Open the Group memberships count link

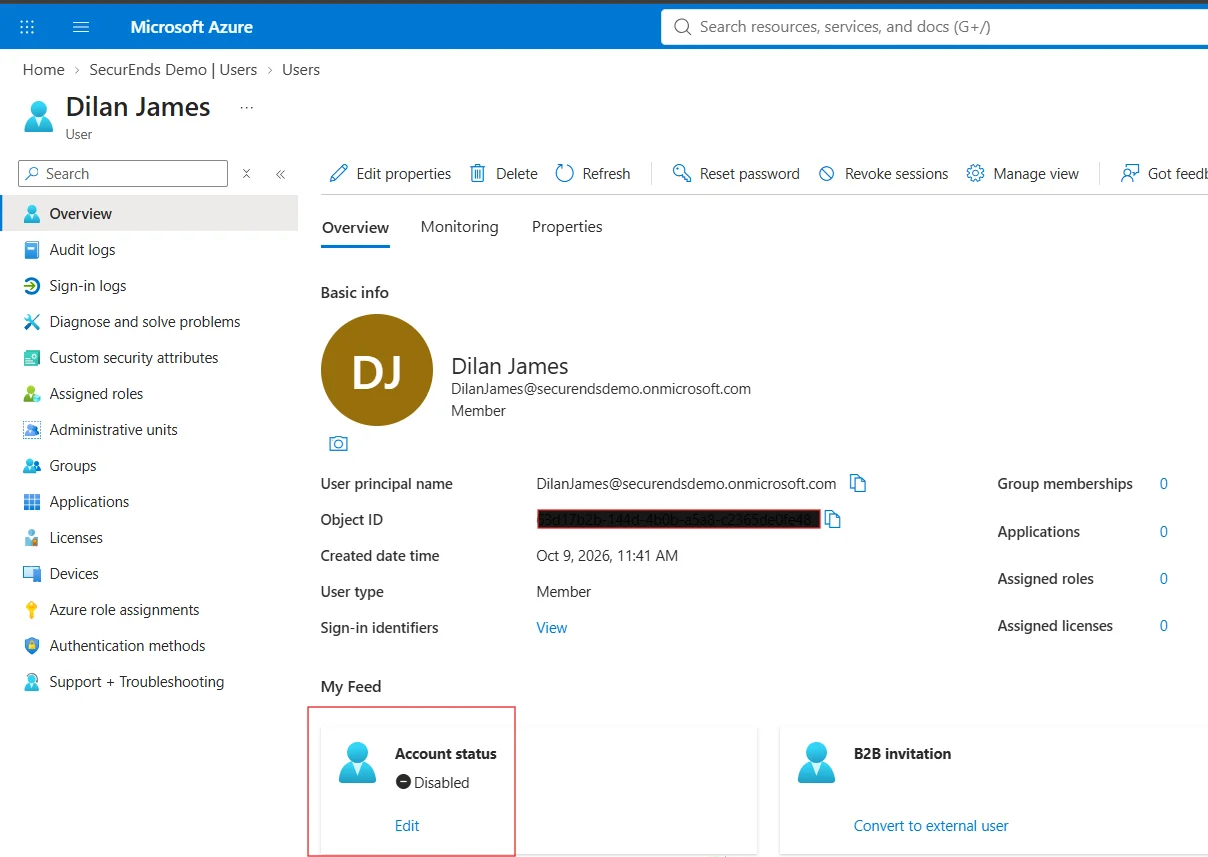tap(1164, 484)
